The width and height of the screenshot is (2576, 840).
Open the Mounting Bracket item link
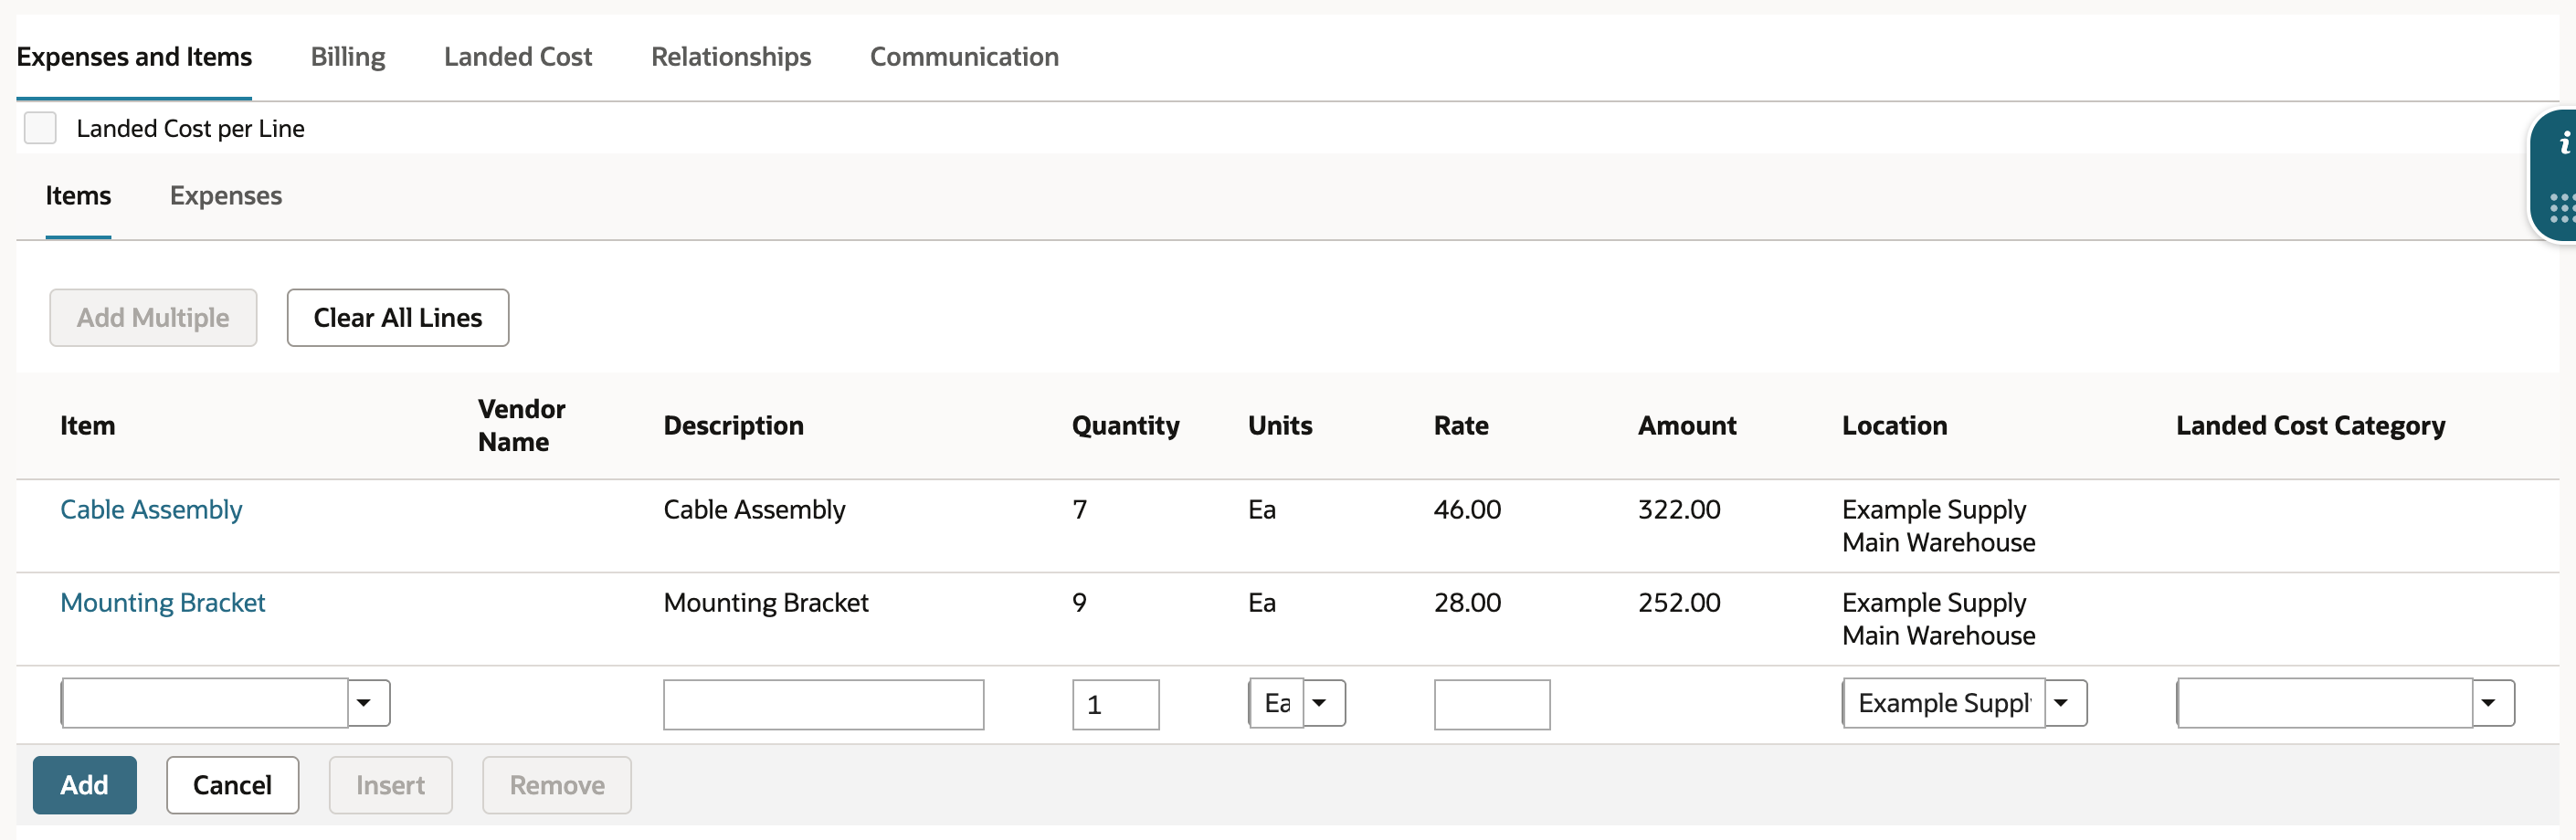[x=162, y=603]
